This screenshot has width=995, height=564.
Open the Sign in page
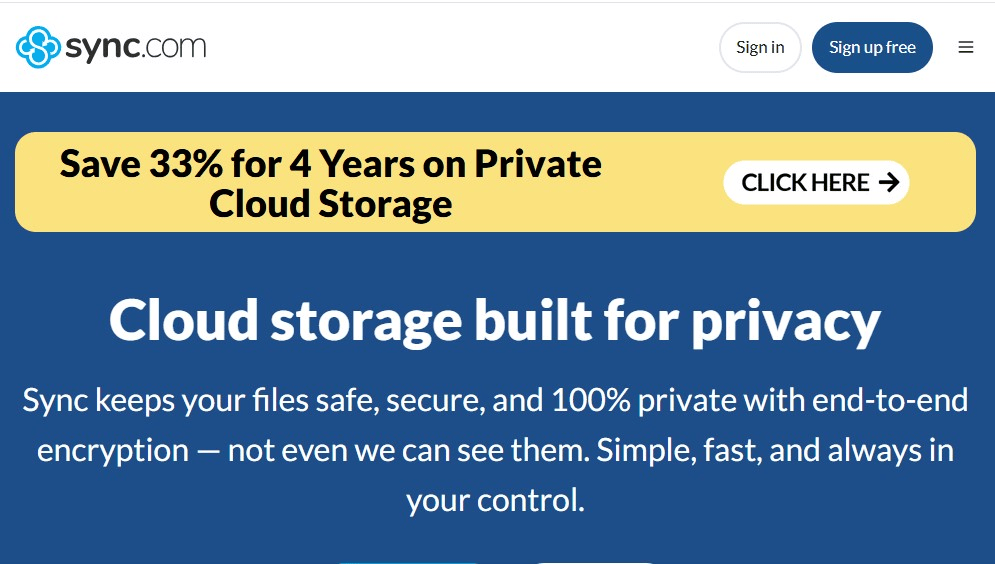[x=760, y=48]
